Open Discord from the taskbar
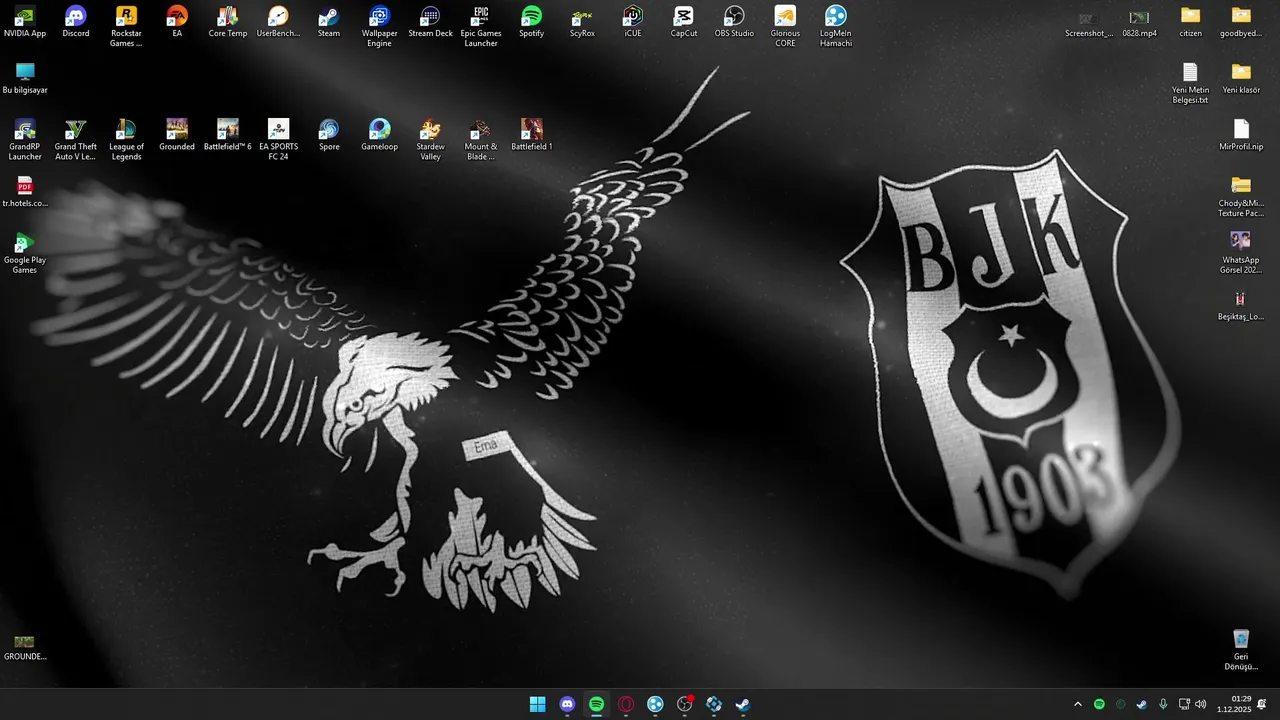 tap(567, 704)
